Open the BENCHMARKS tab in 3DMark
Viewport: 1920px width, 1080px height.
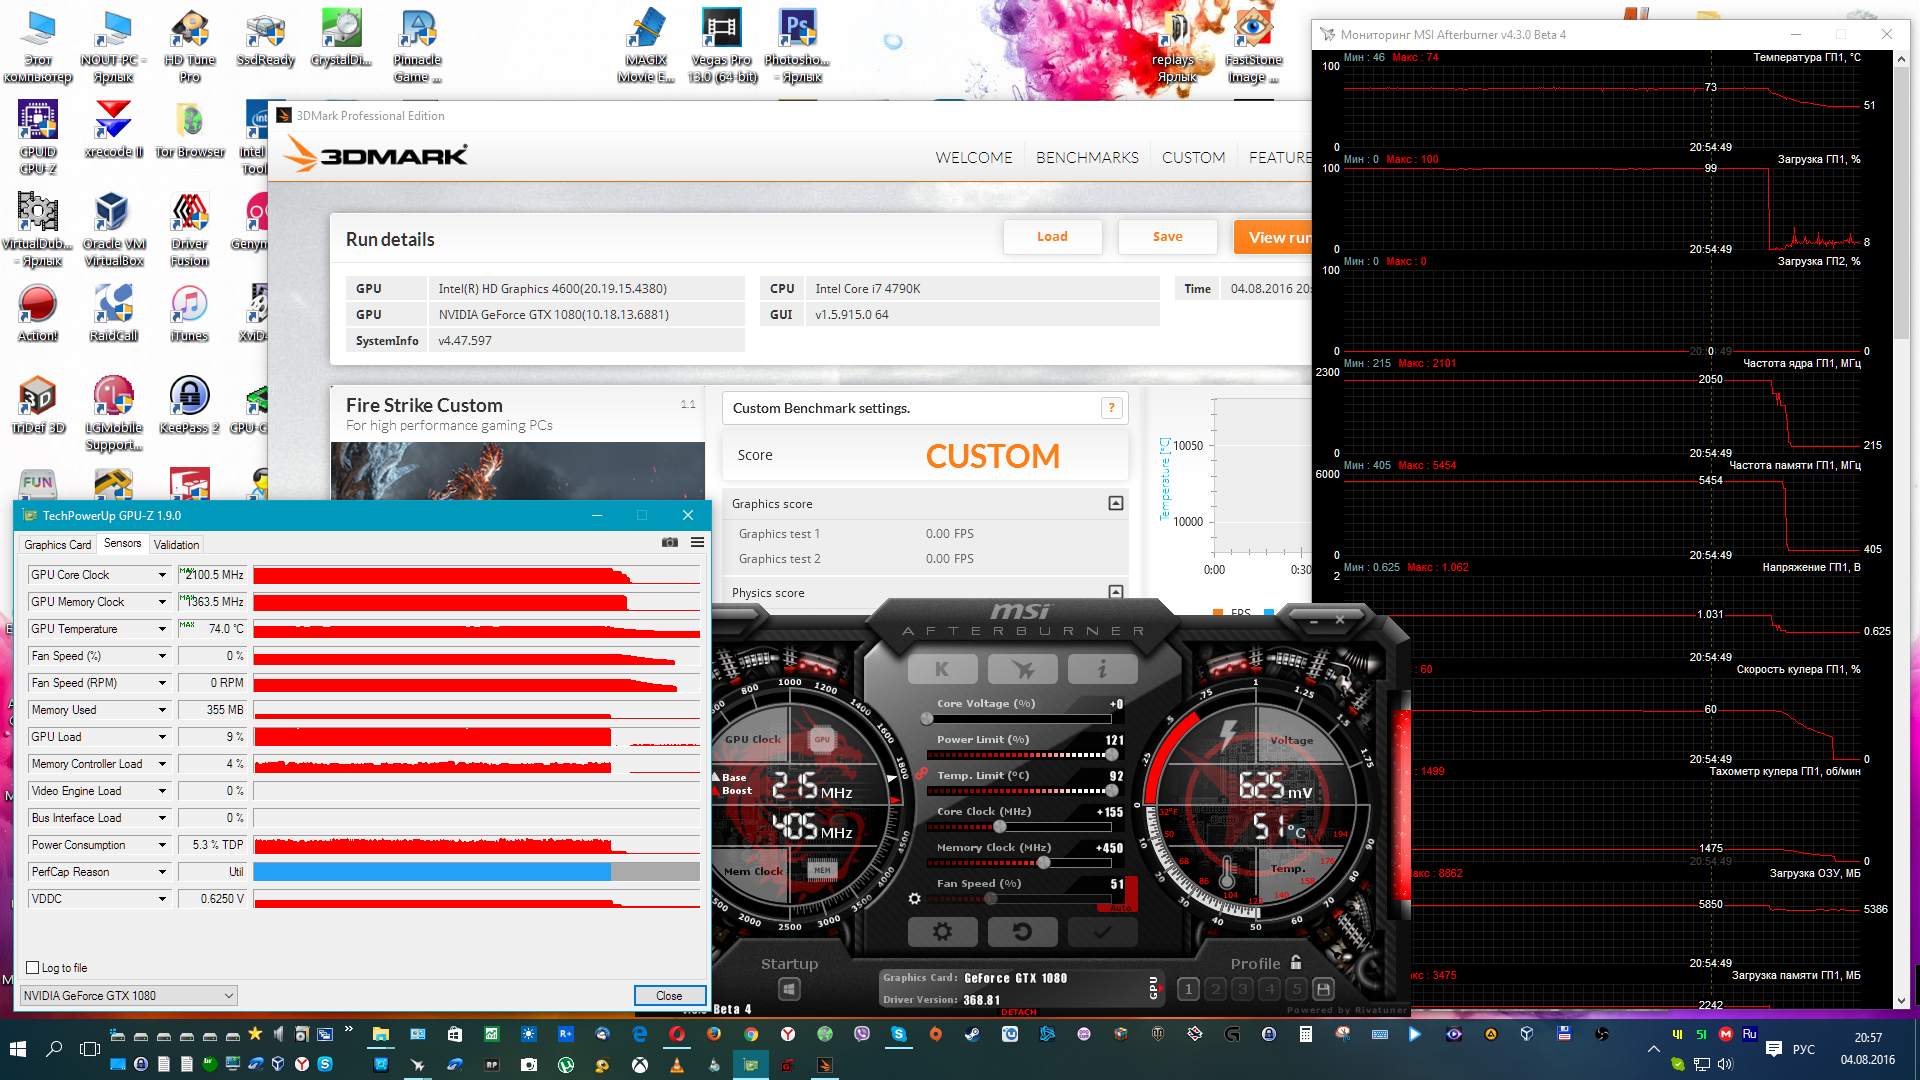(1087, 157)
